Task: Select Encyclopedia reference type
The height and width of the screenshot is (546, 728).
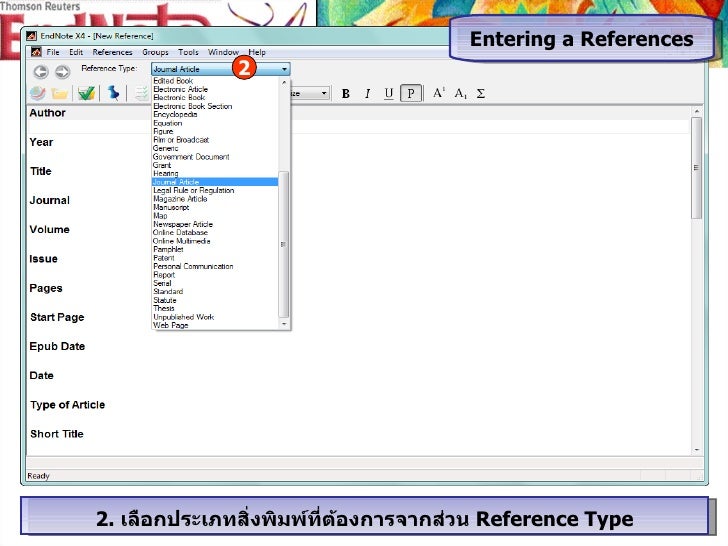Action: point(175,114)
